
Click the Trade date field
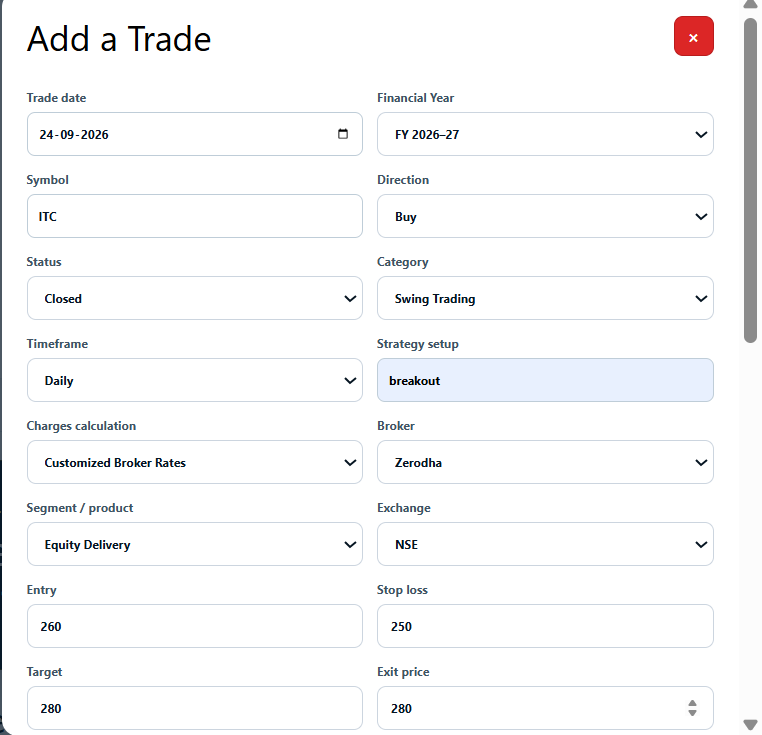click(194, 134)
